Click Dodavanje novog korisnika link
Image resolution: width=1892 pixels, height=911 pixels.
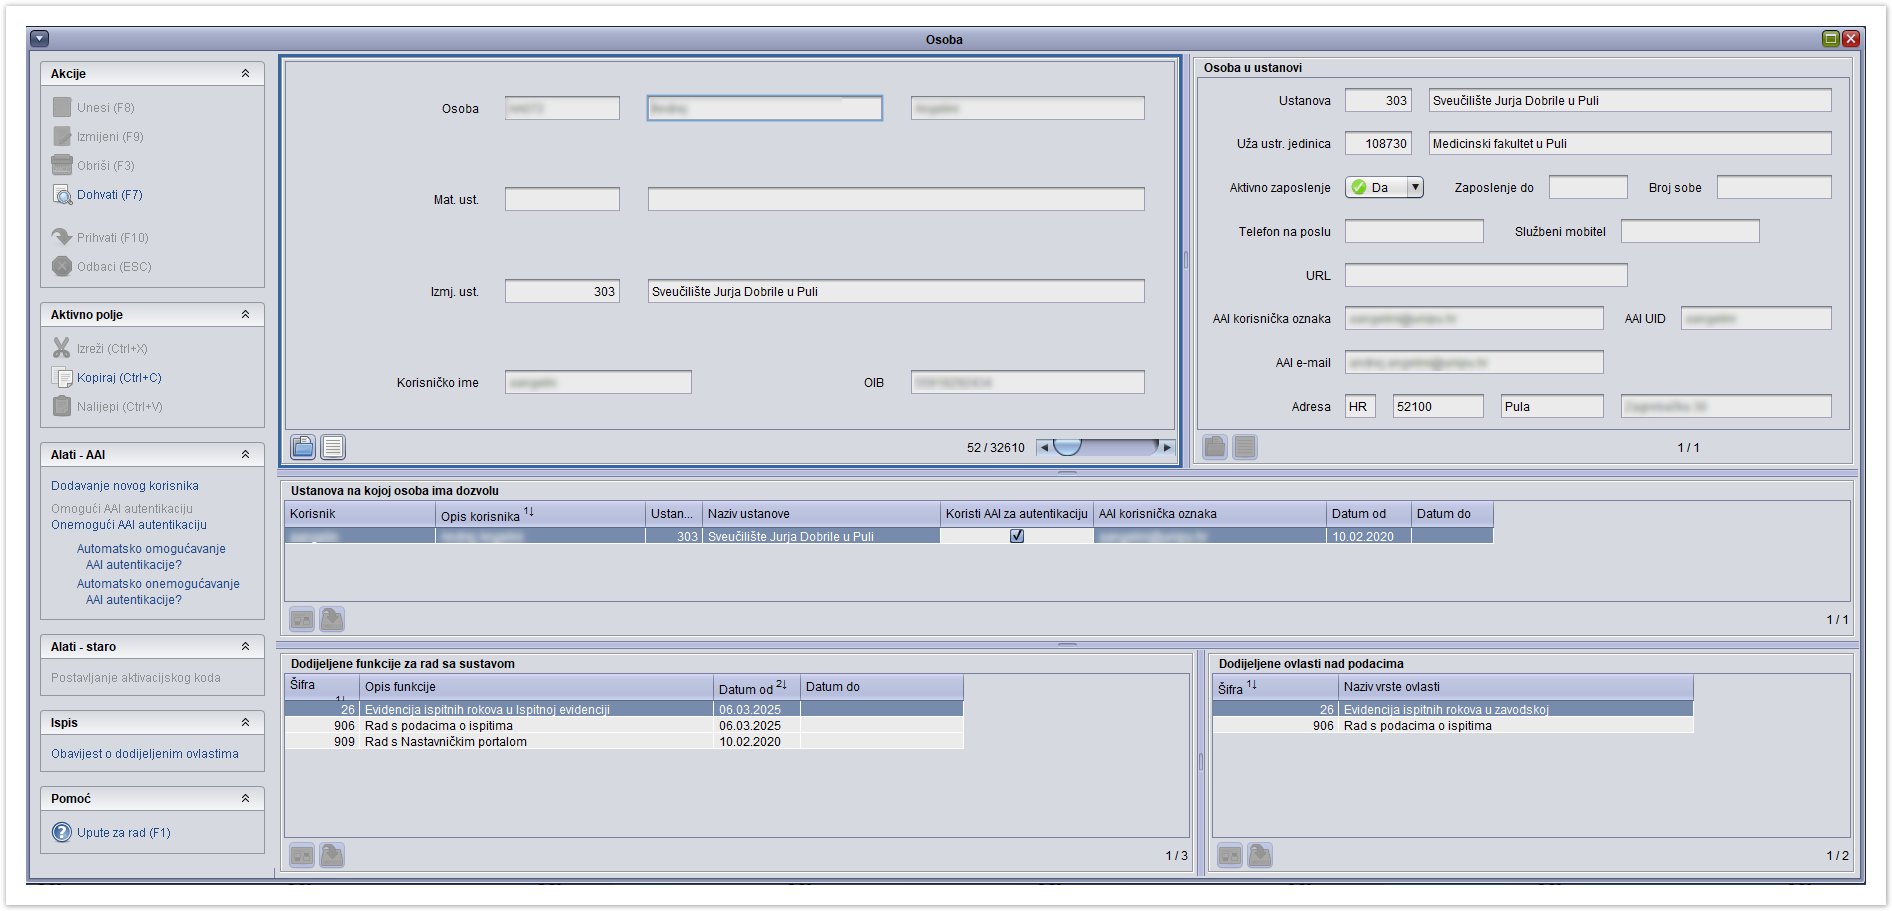coord(125,486)
